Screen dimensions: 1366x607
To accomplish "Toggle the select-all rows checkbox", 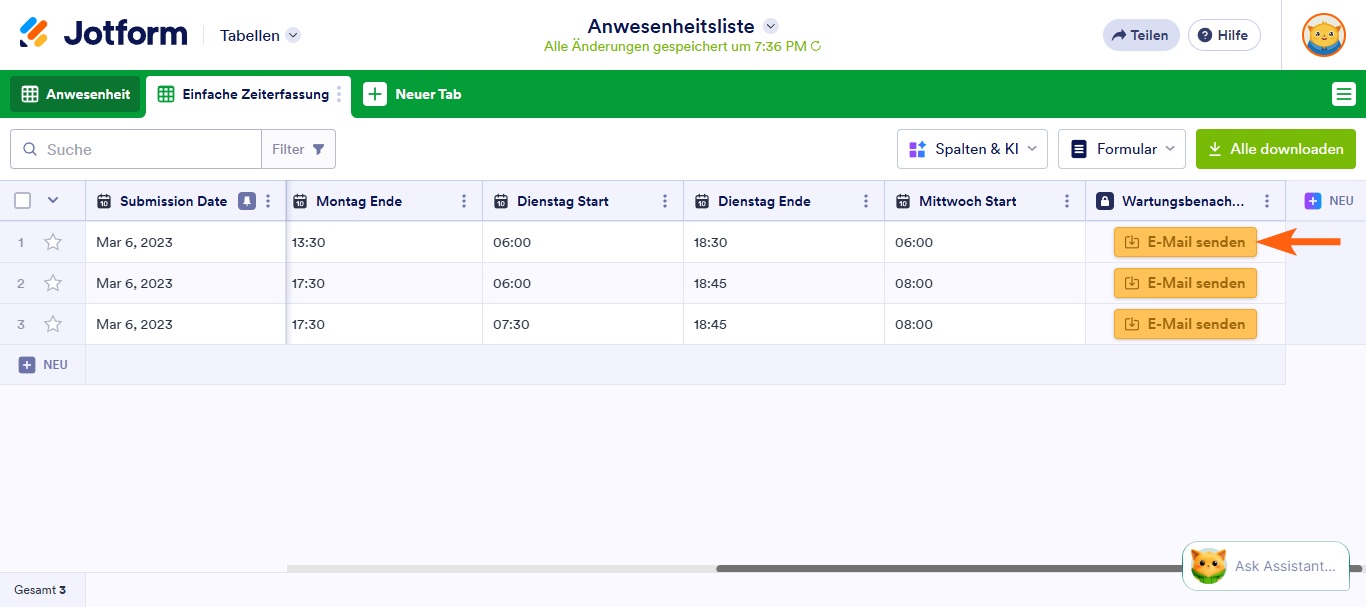I will point(23,201).
